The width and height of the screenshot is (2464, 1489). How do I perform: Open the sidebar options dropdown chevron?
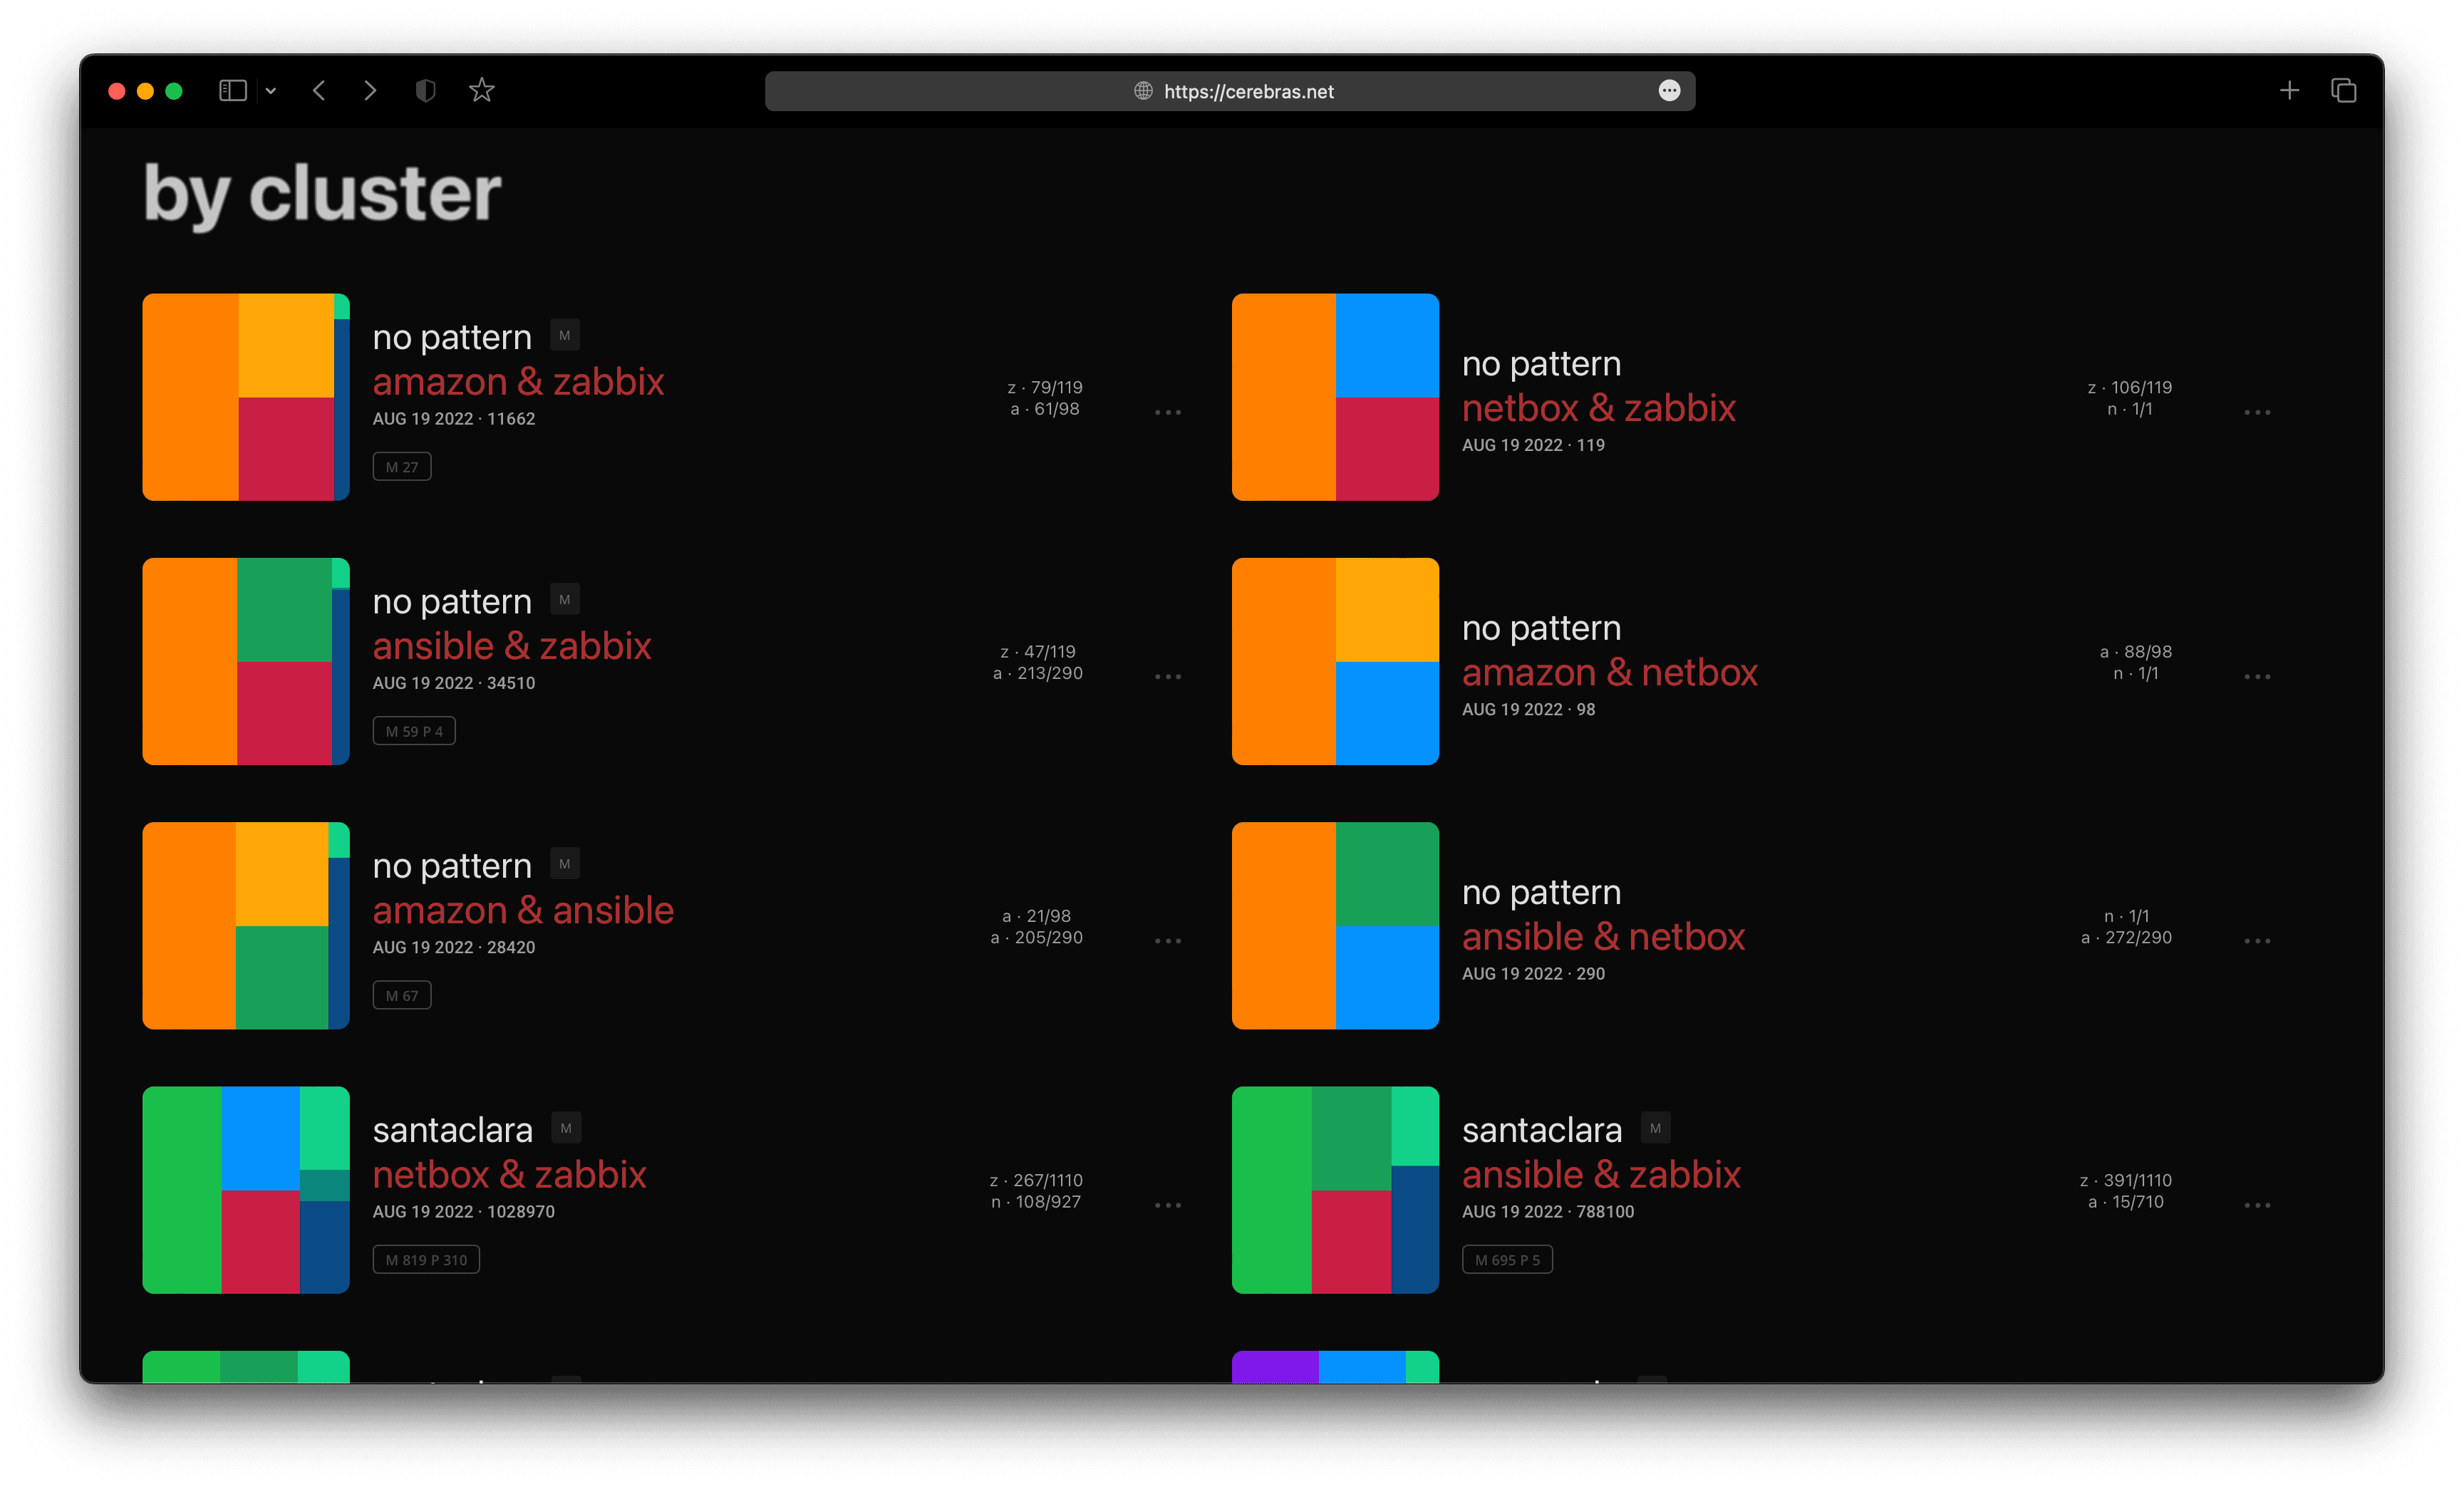pyautogui.click(x=270, y=91)
